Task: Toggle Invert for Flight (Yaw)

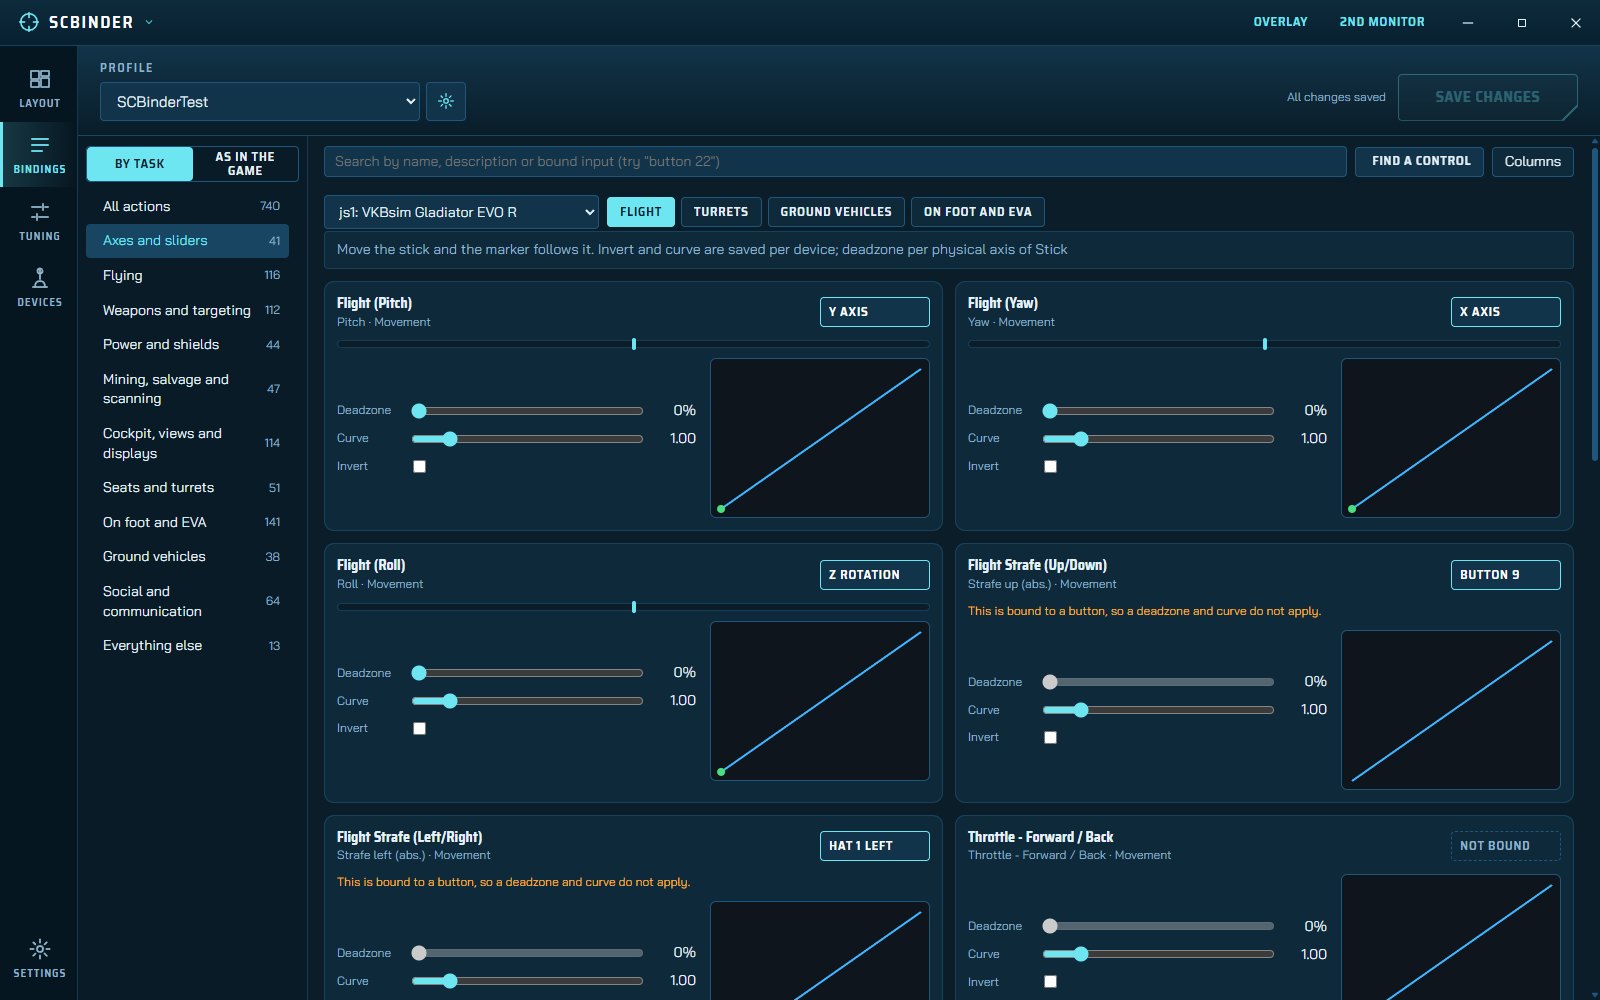Action: [1050, 466]
